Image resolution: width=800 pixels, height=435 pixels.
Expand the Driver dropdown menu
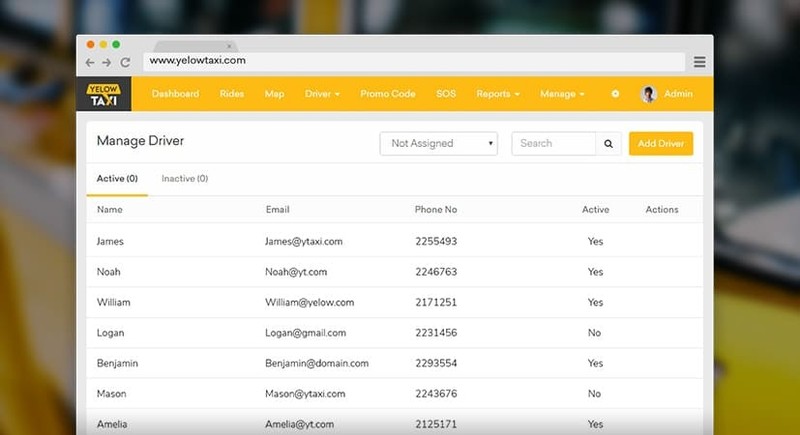click(x=322, y=94)
